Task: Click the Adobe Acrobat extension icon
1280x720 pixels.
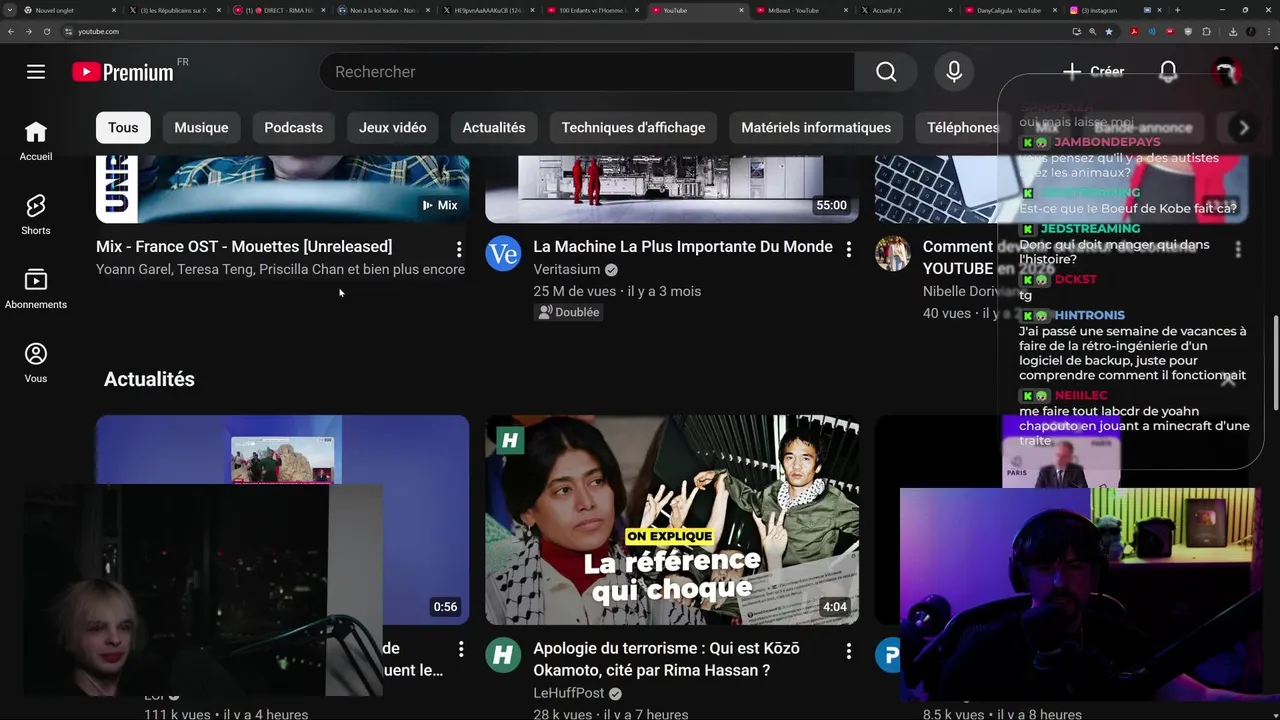Action: (x=1134, y=31)
